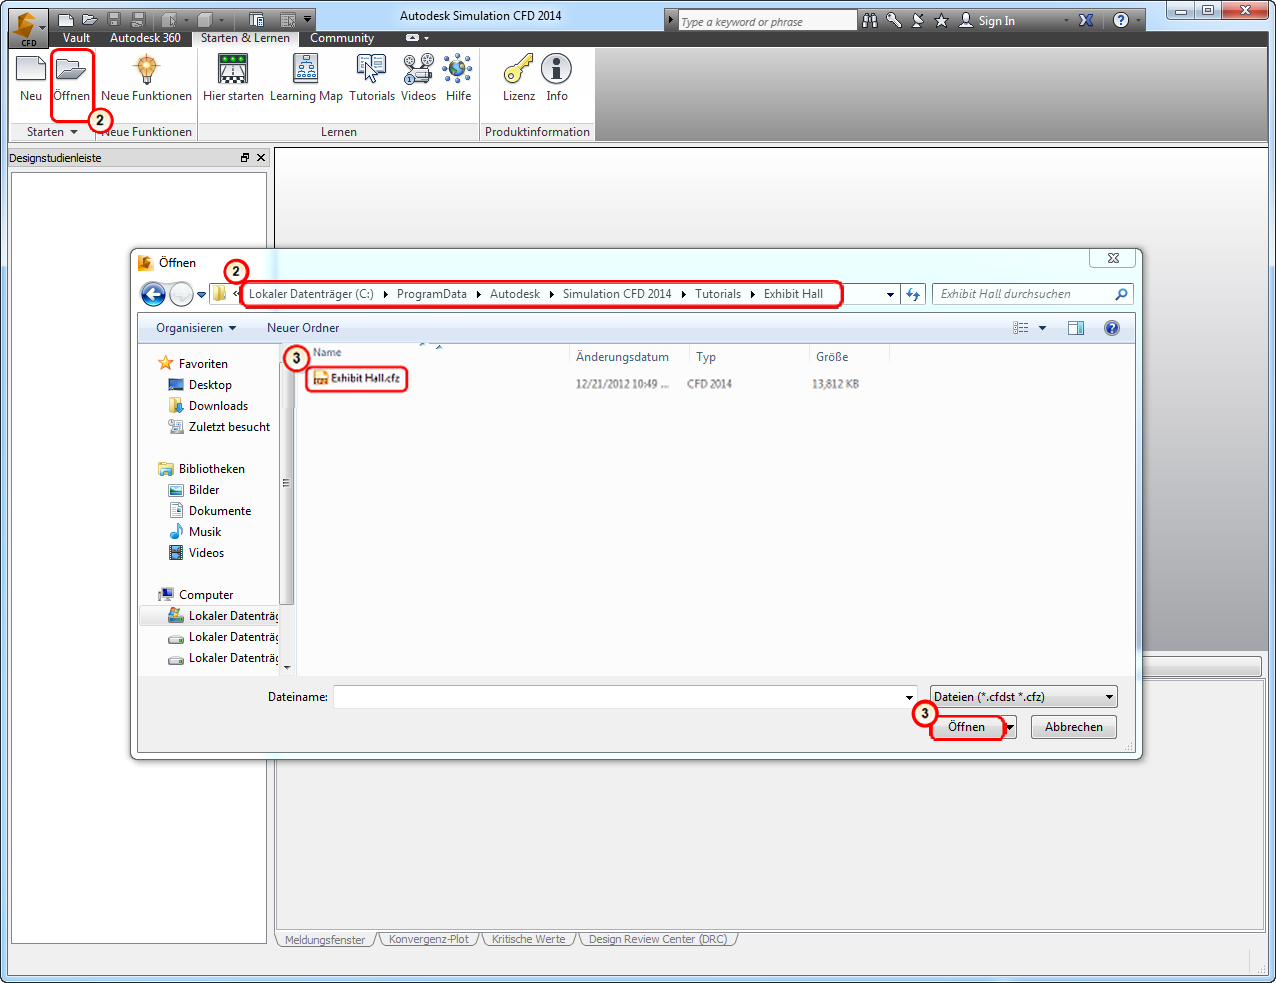Click the binoculars search icon
Image resolution: width=1276 pixels, height=983 pixels.
pos(870,20)
